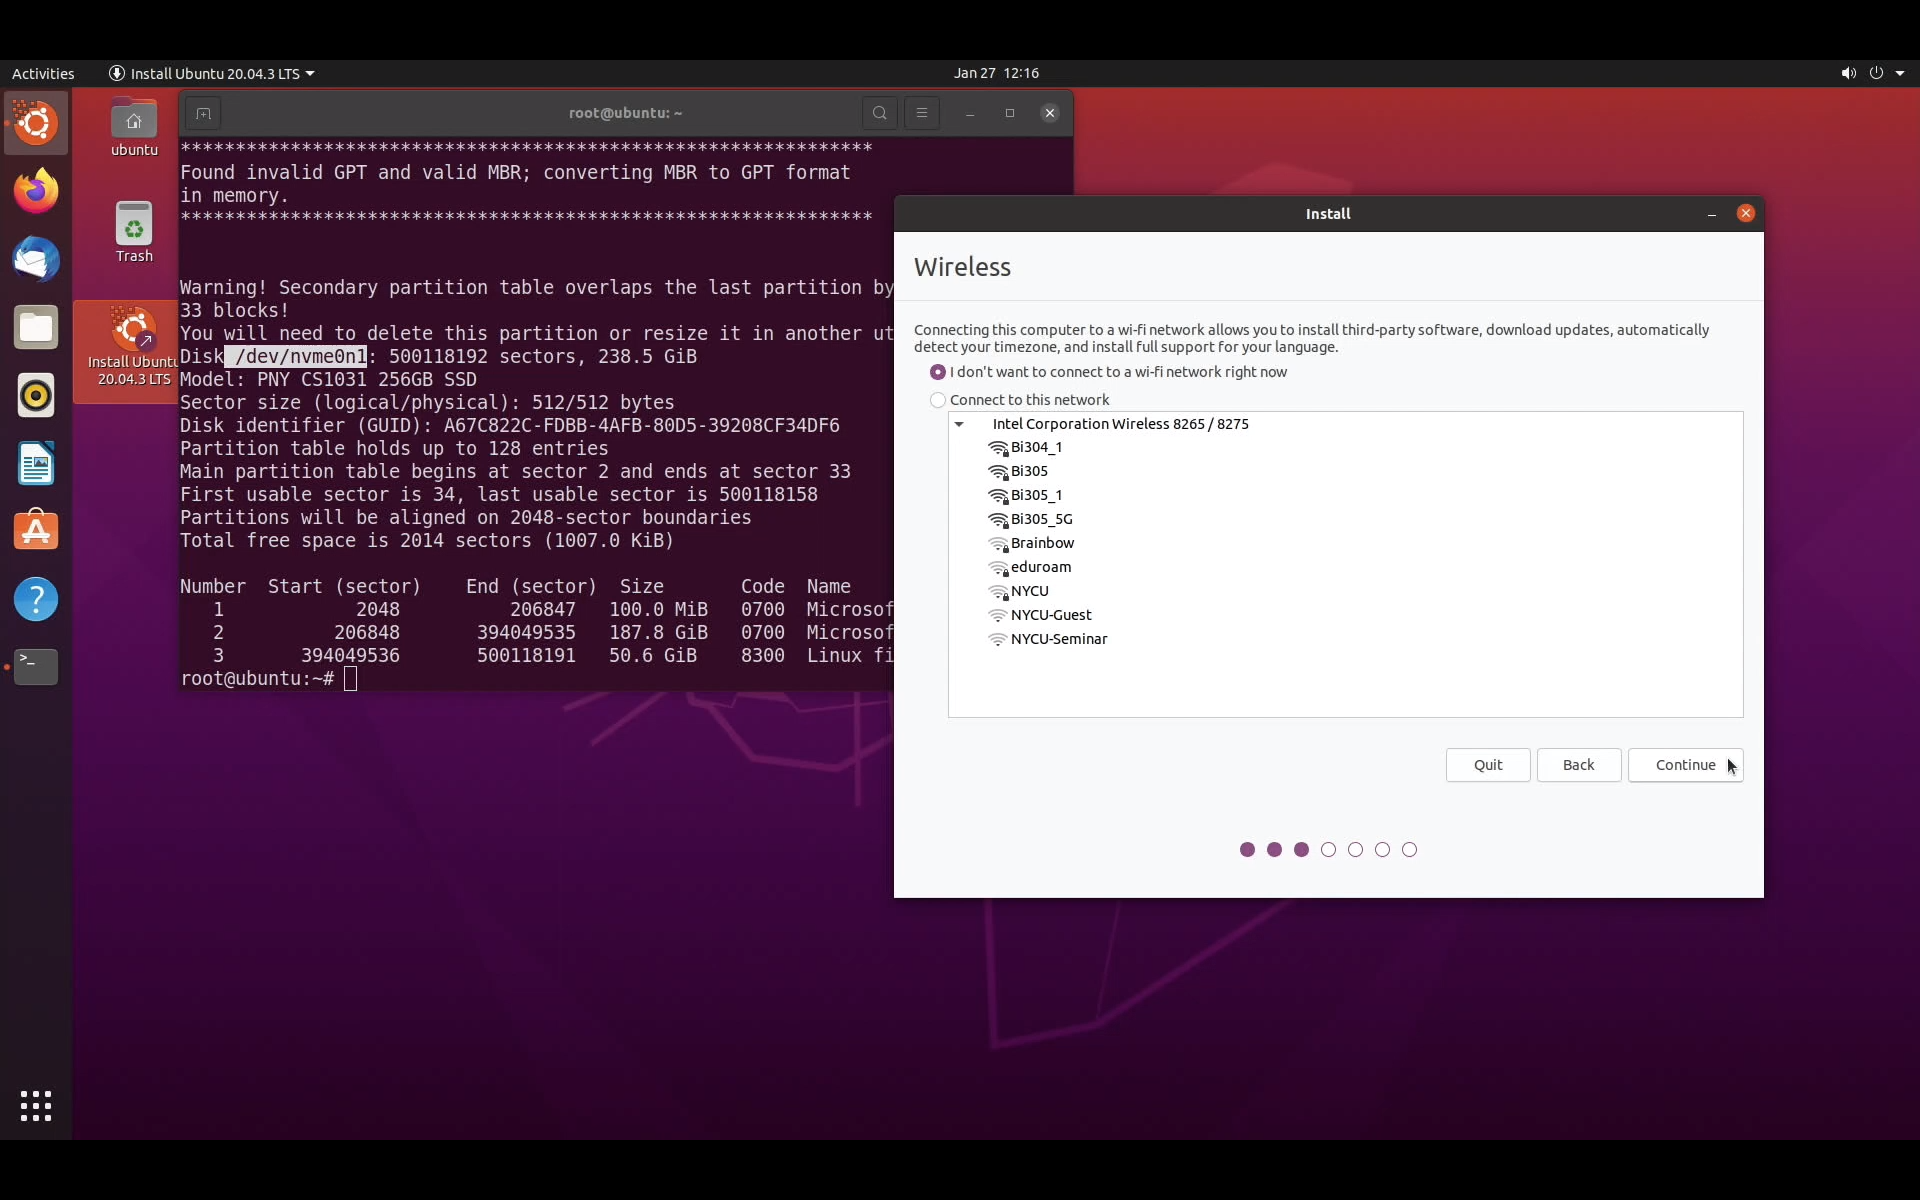1920x1200 pixels.
Task: Minimize the Install window
Action: (x=1712, y=214)
